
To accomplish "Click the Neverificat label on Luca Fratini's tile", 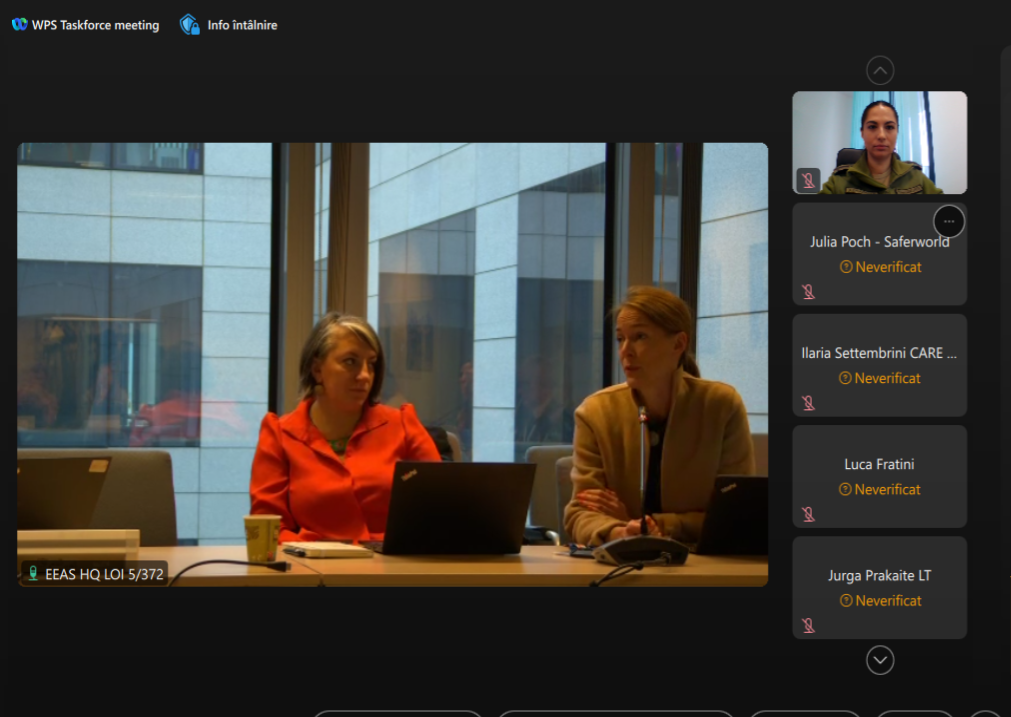I will pyautogui.click(x=888, y=489).
